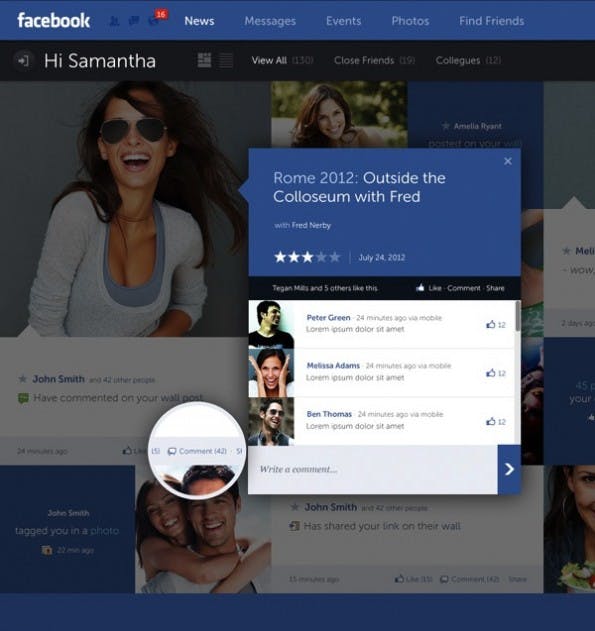Click Share on the shared link post

pos(517,579)
